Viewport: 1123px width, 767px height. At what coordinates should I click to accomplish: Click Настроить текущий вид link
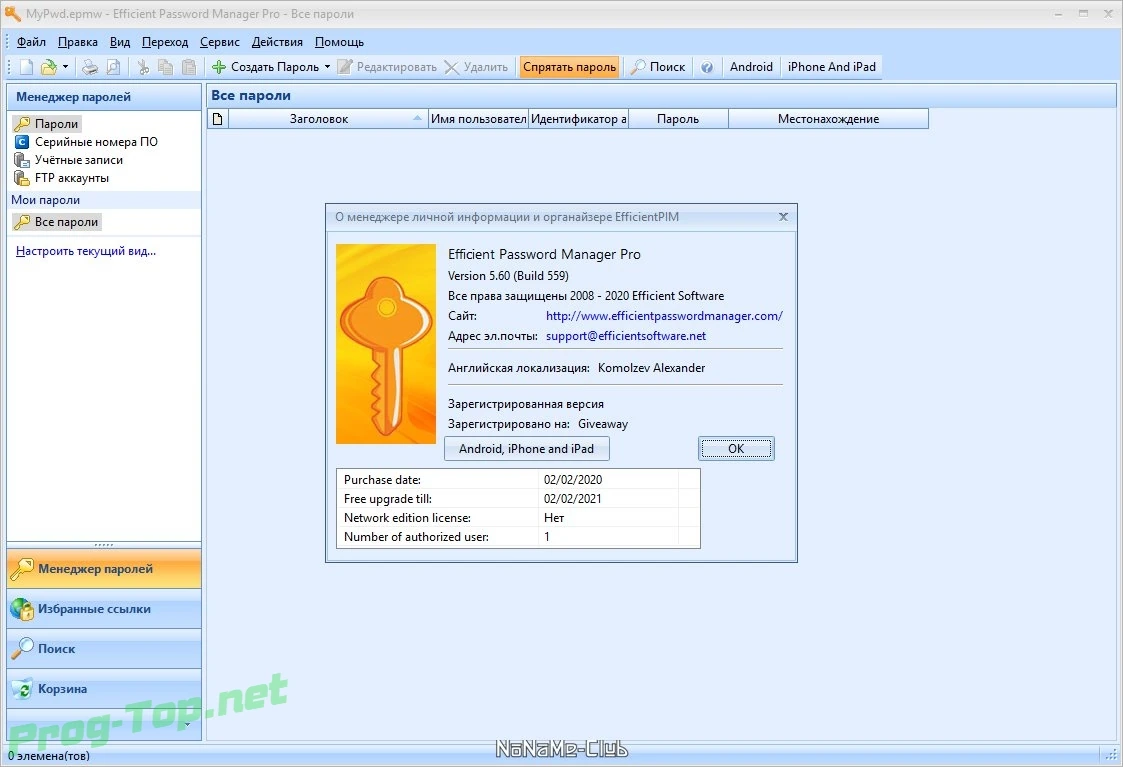click(x=86, y=251)
